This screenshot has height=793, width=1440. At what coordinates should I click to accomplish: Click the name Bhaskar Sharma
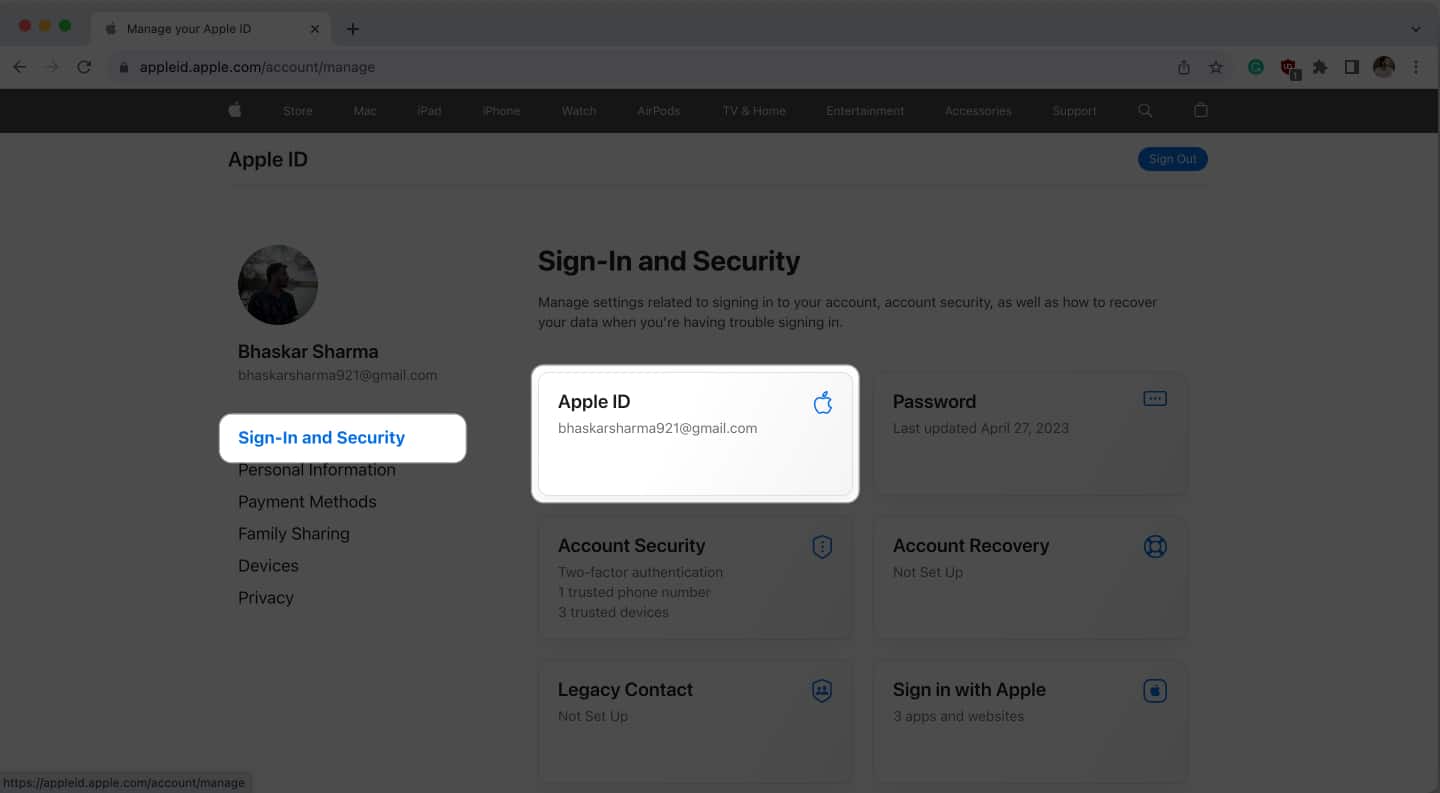point(308,352)
